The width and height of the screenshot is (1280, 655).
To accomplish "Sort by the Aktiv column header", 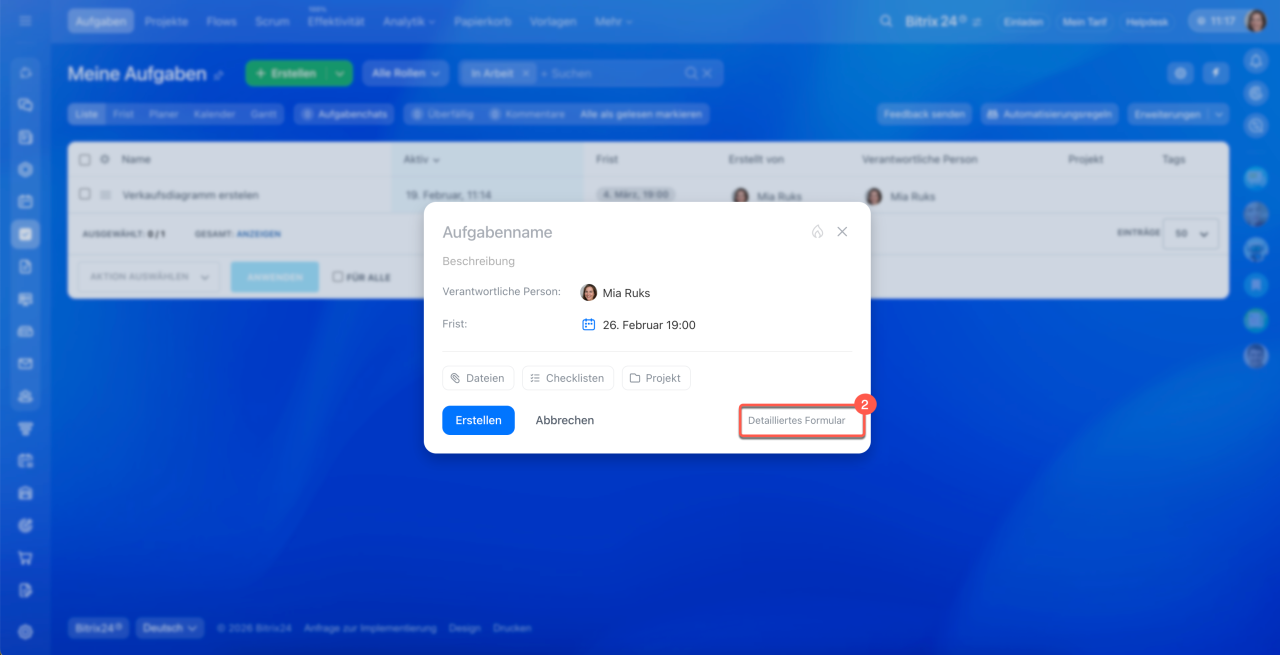I will point(422,159).
